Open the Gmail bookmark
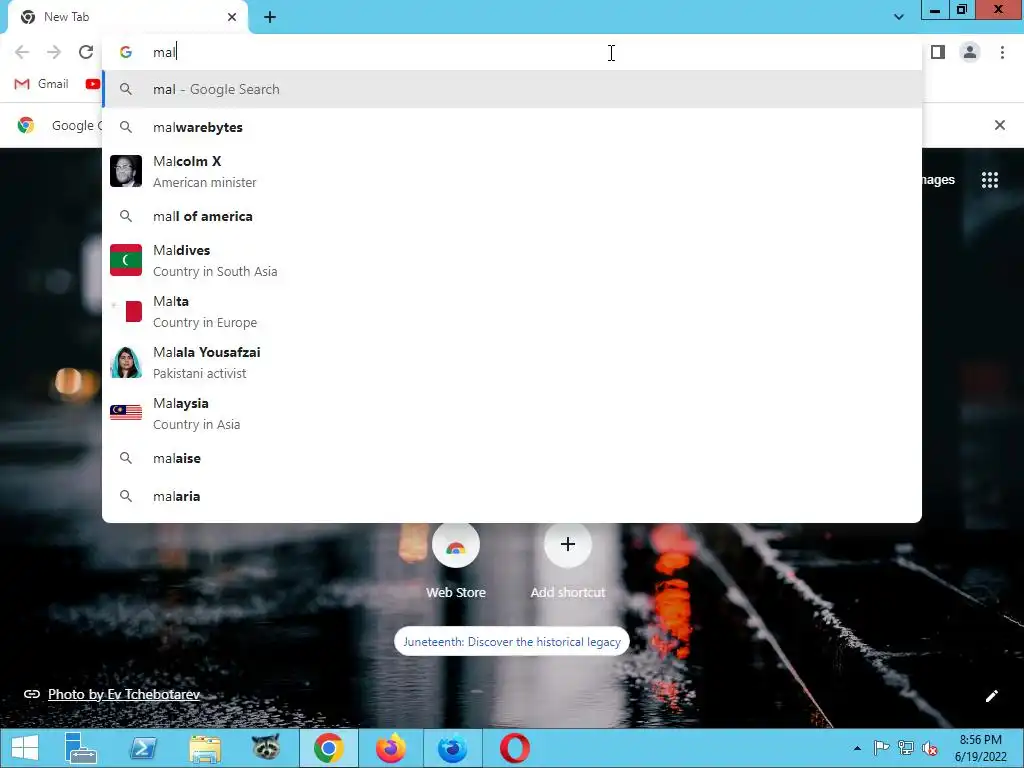Screen dimensions: 1024x768 coord(41,84)
